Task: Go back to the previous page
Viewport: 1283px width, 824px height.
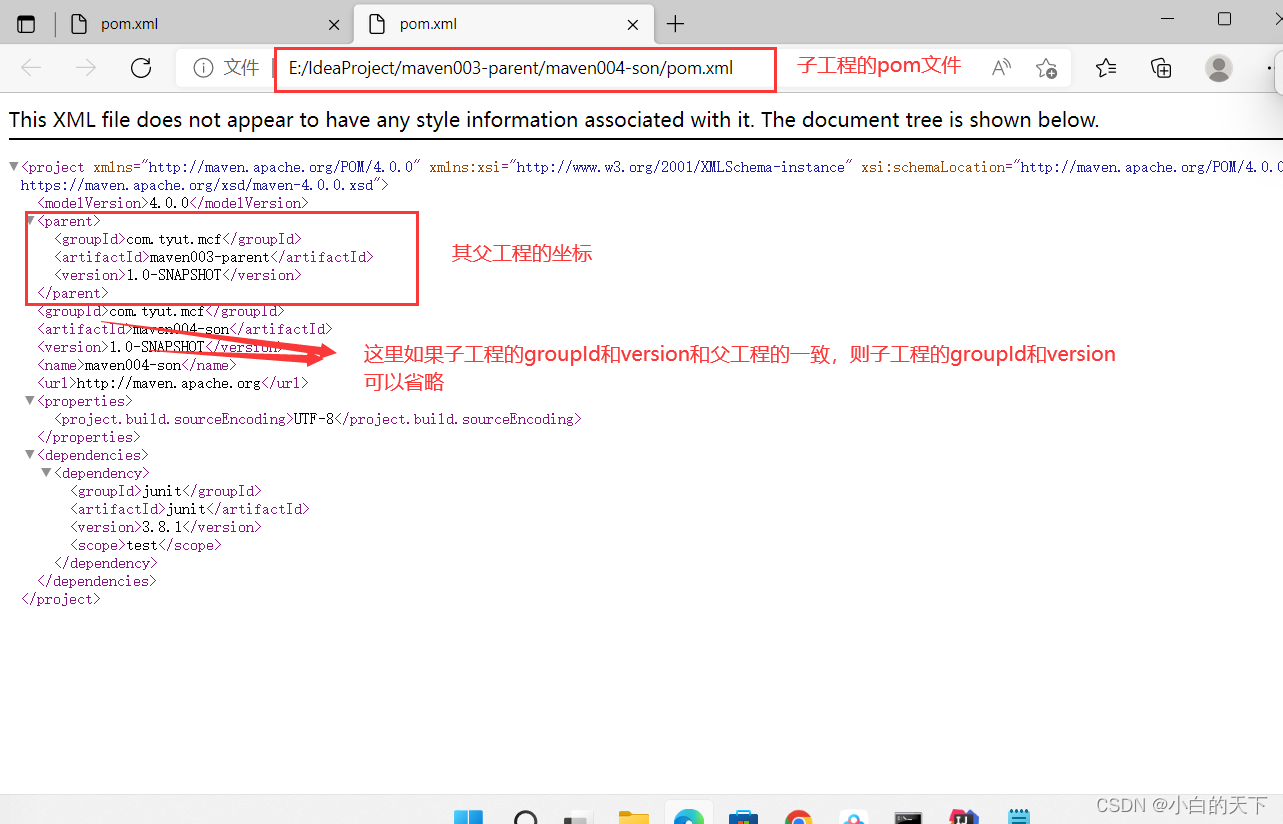Action: [31, 68]
